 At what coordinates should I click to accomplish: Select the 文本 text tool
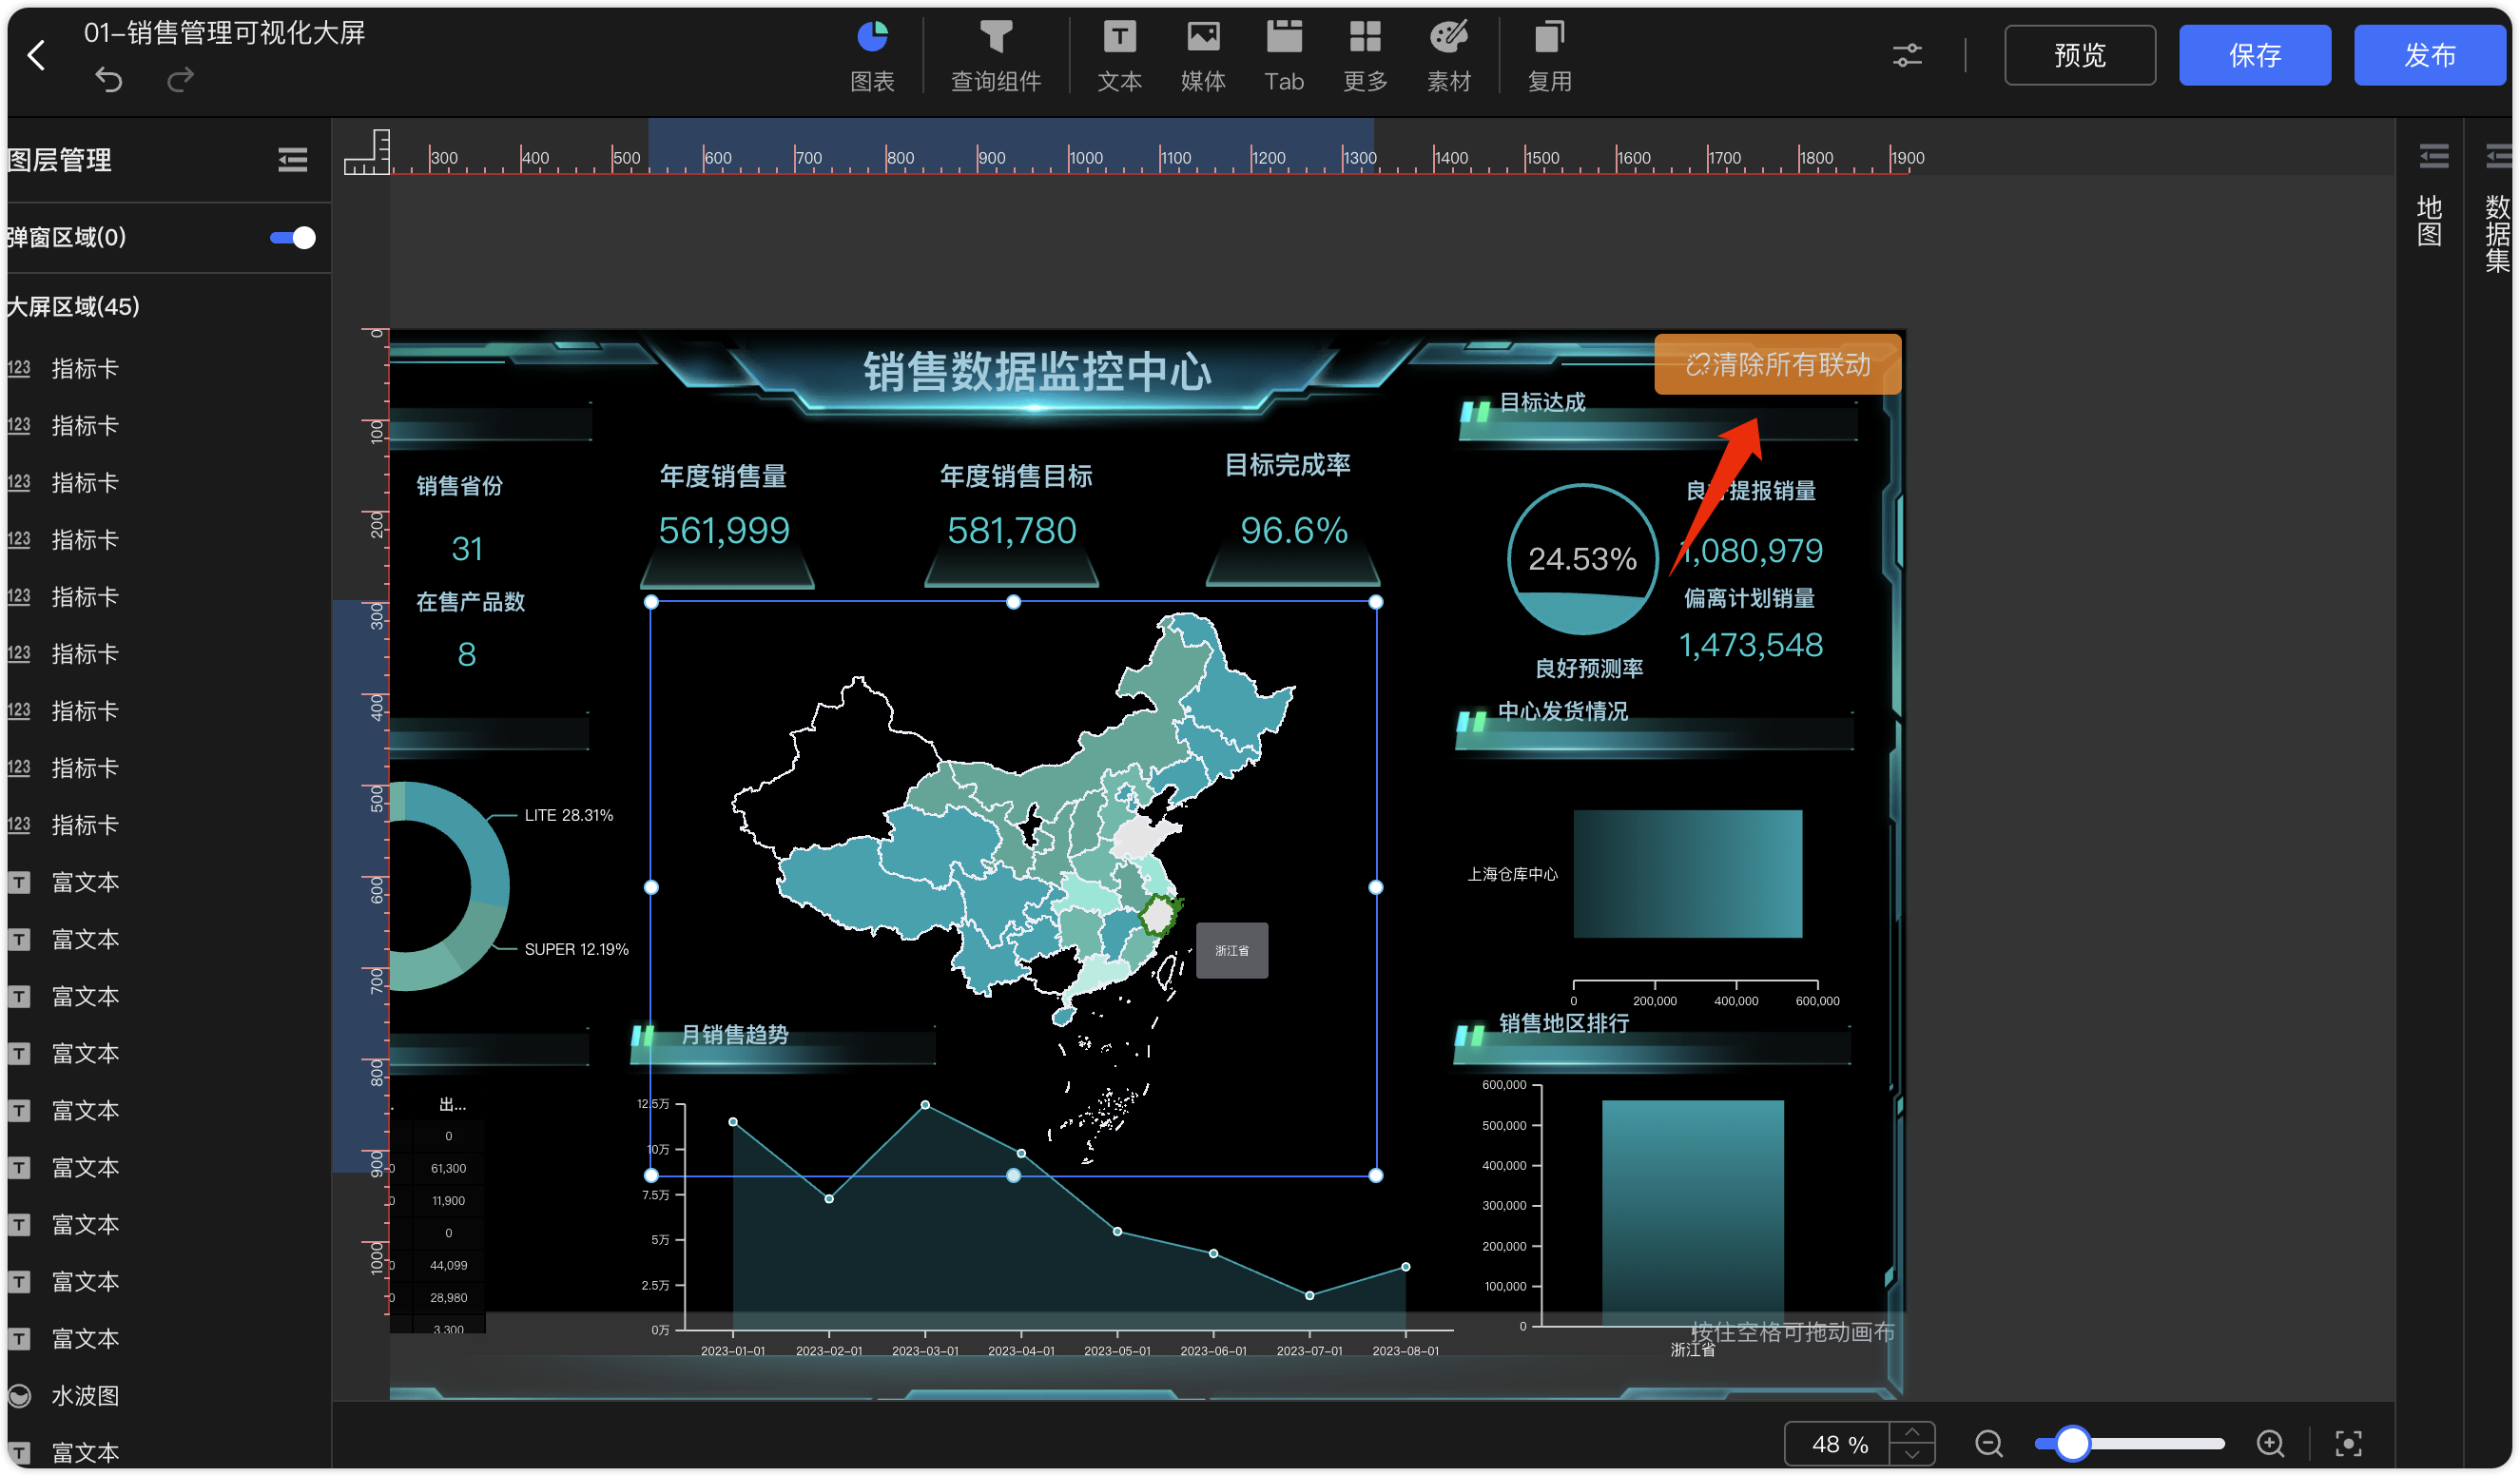click(x=1119, y=56)
